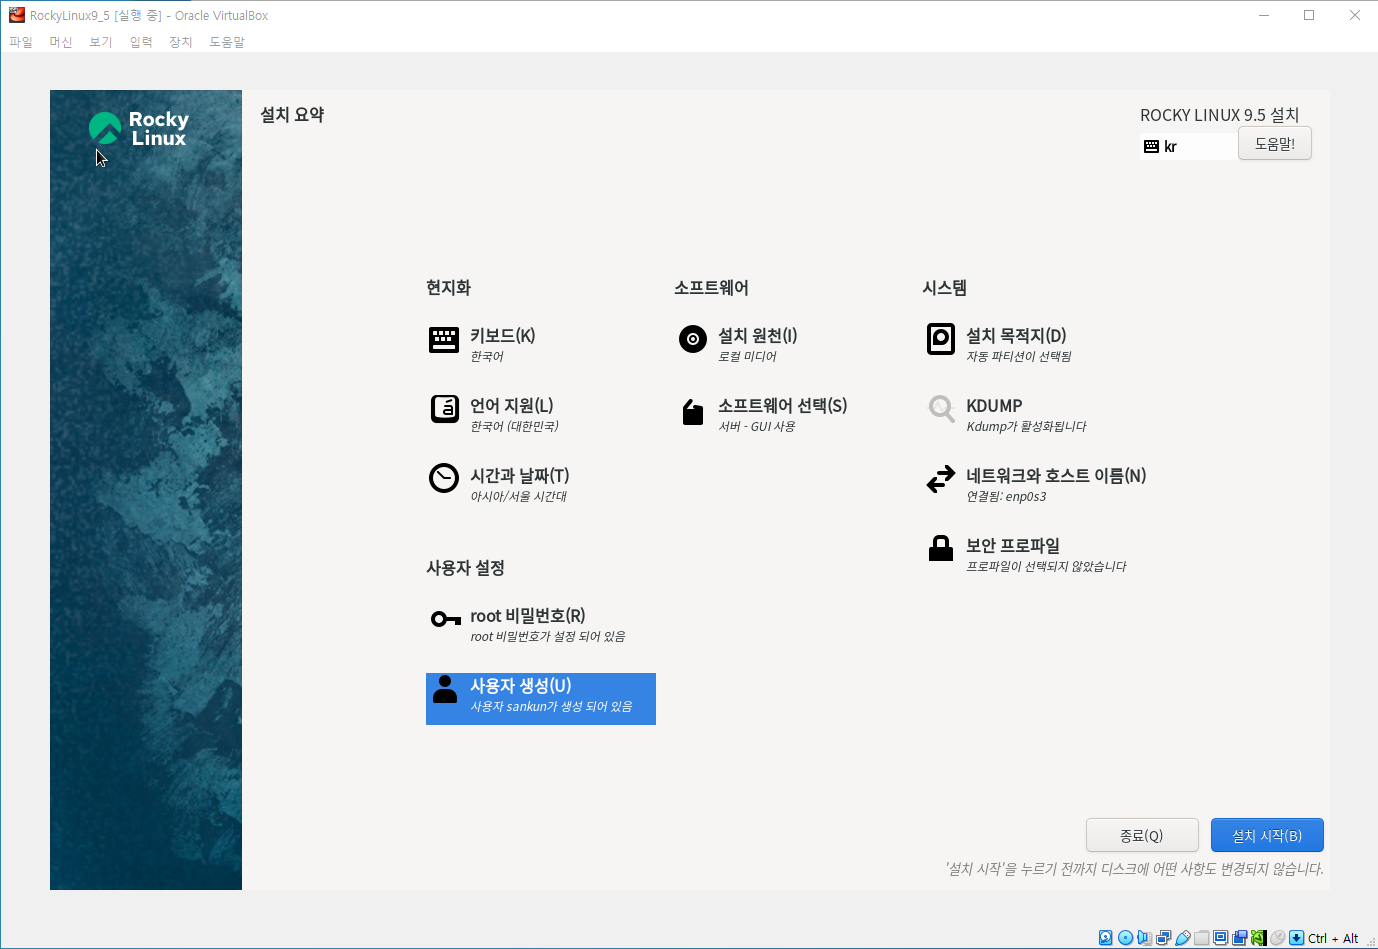The width and height of the screenshot is (1378, 949).
Task: Click '사용자 sankun가 생성 되어 있음' text
Action: [552, 706]
